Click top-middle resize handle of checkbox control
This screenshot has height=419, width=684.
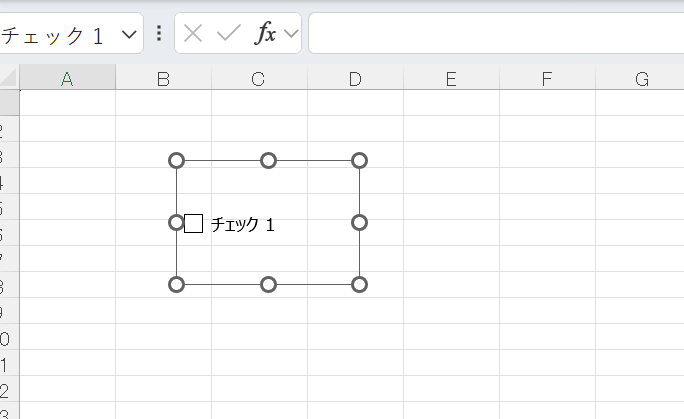(x=268, y=160)
